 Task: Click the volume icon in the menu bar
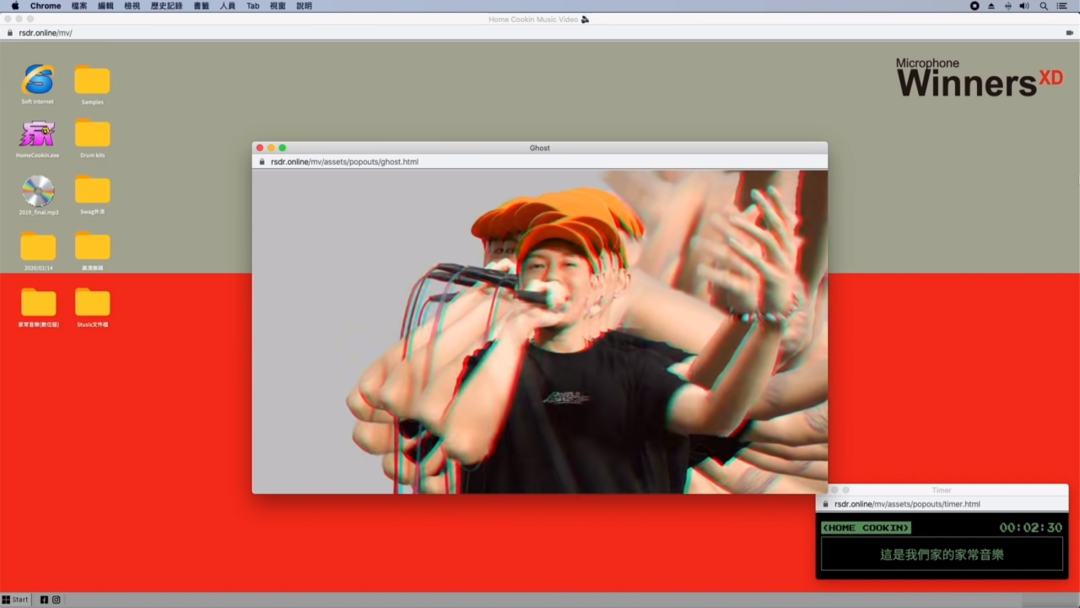(x=1024, y=6)
